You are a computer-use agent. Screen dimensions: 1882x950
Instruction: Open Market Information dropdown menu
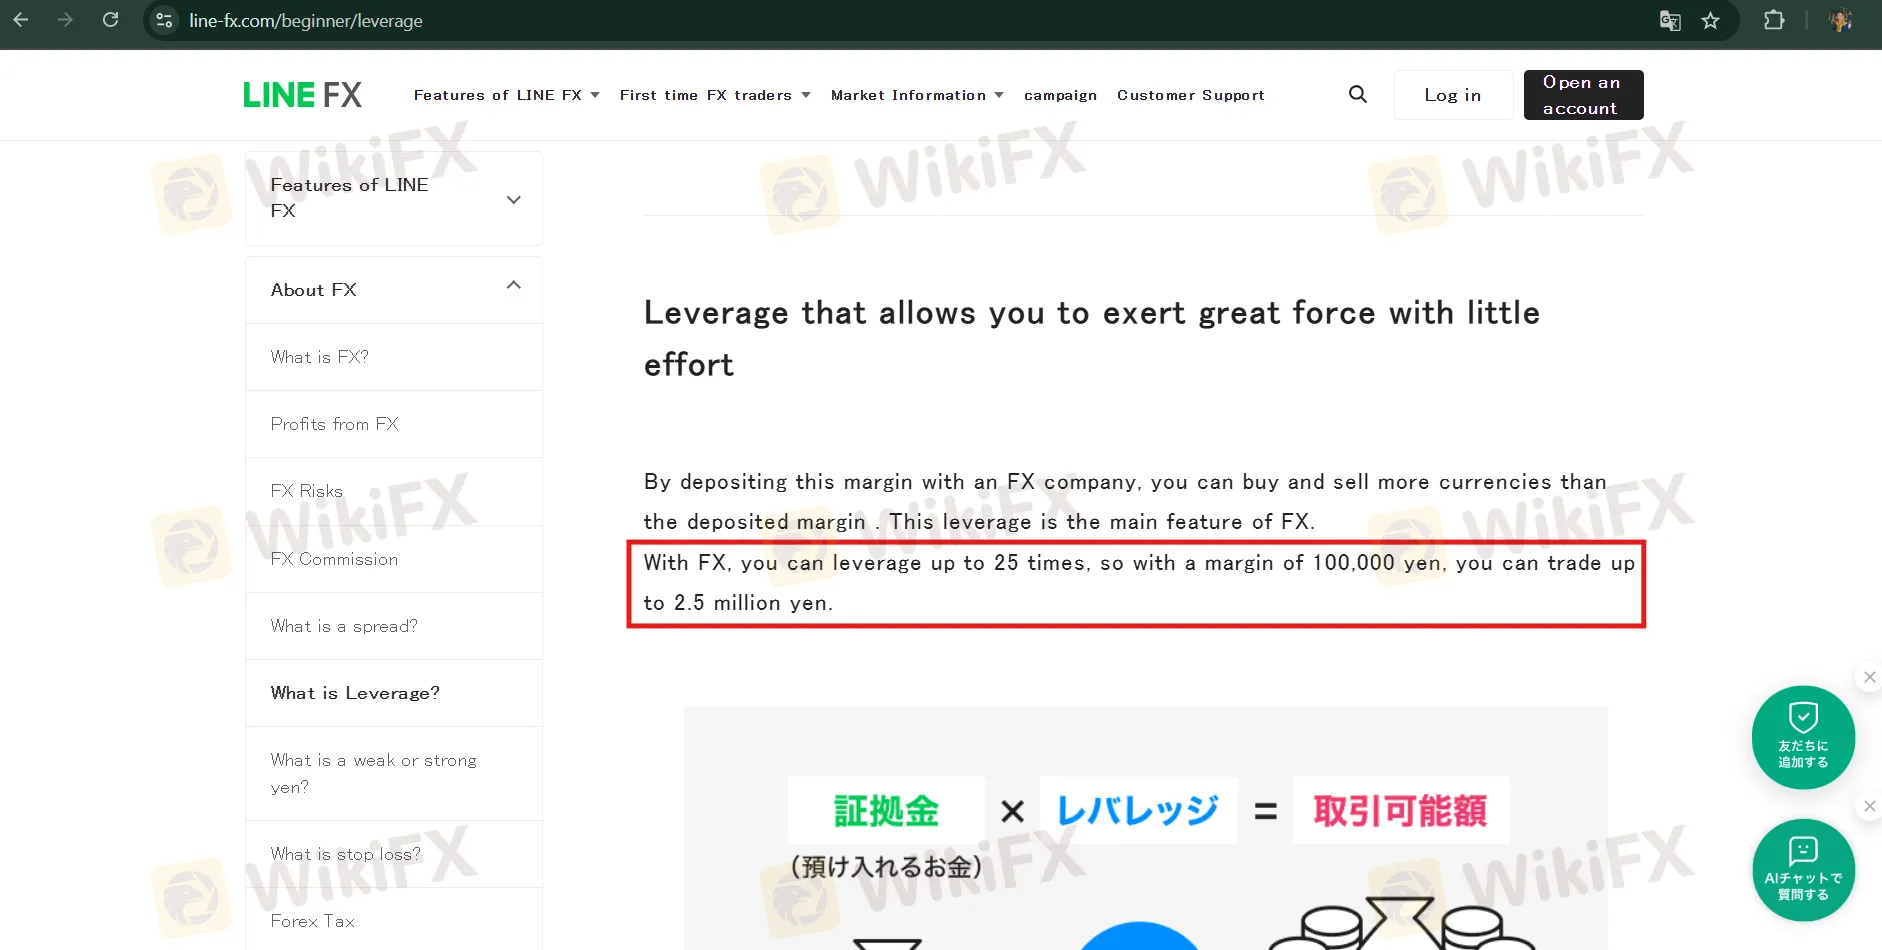(x=916, y=95)
